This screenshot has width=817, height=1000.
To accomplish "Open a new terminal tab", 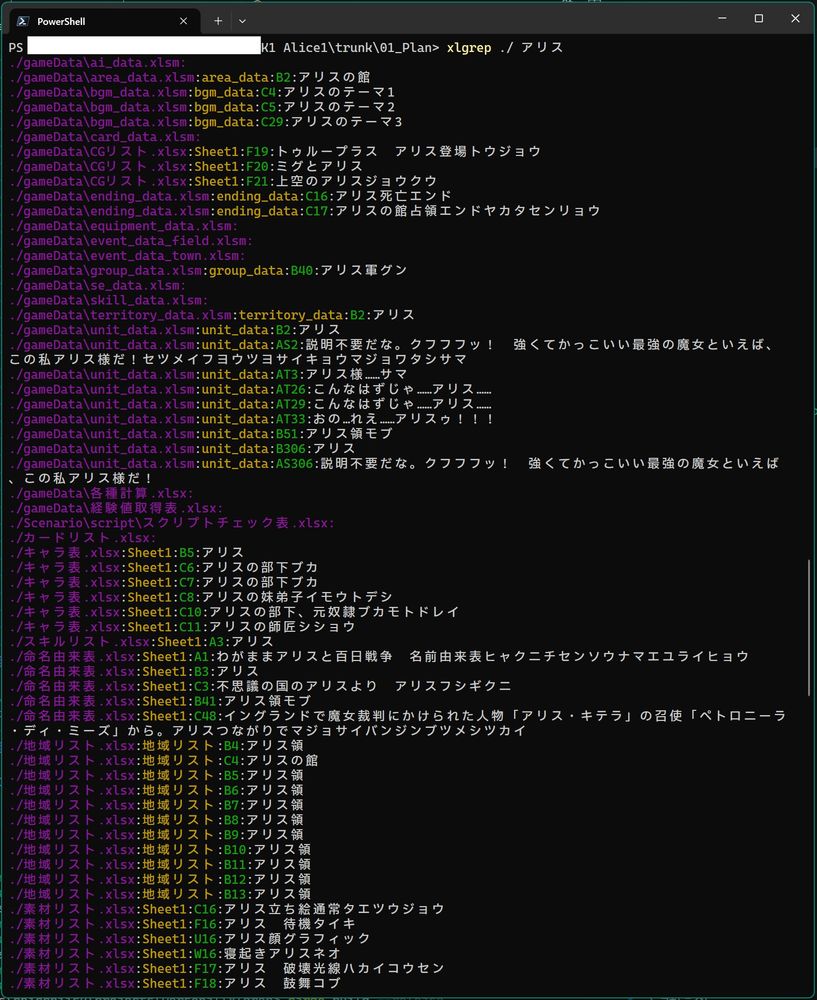I will click(217, 21).
